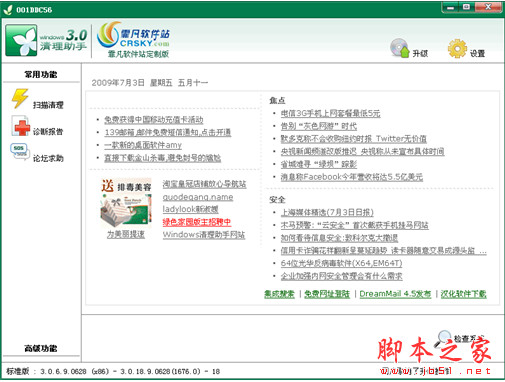Open the ladylook新浪潮 link

pos(190,209)
